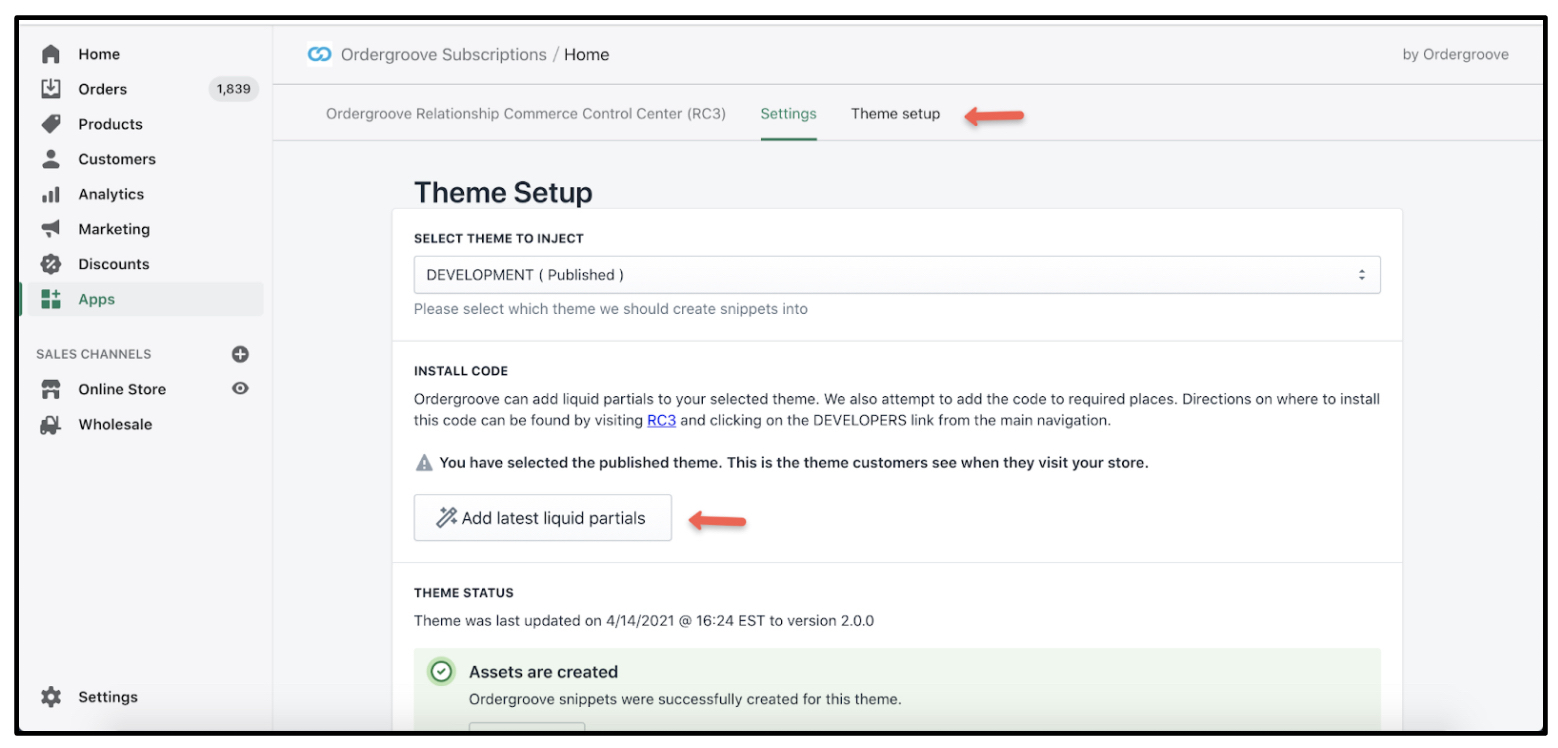Open the RC3 hyperlink

pyautogui.click(x=661, y=420)
